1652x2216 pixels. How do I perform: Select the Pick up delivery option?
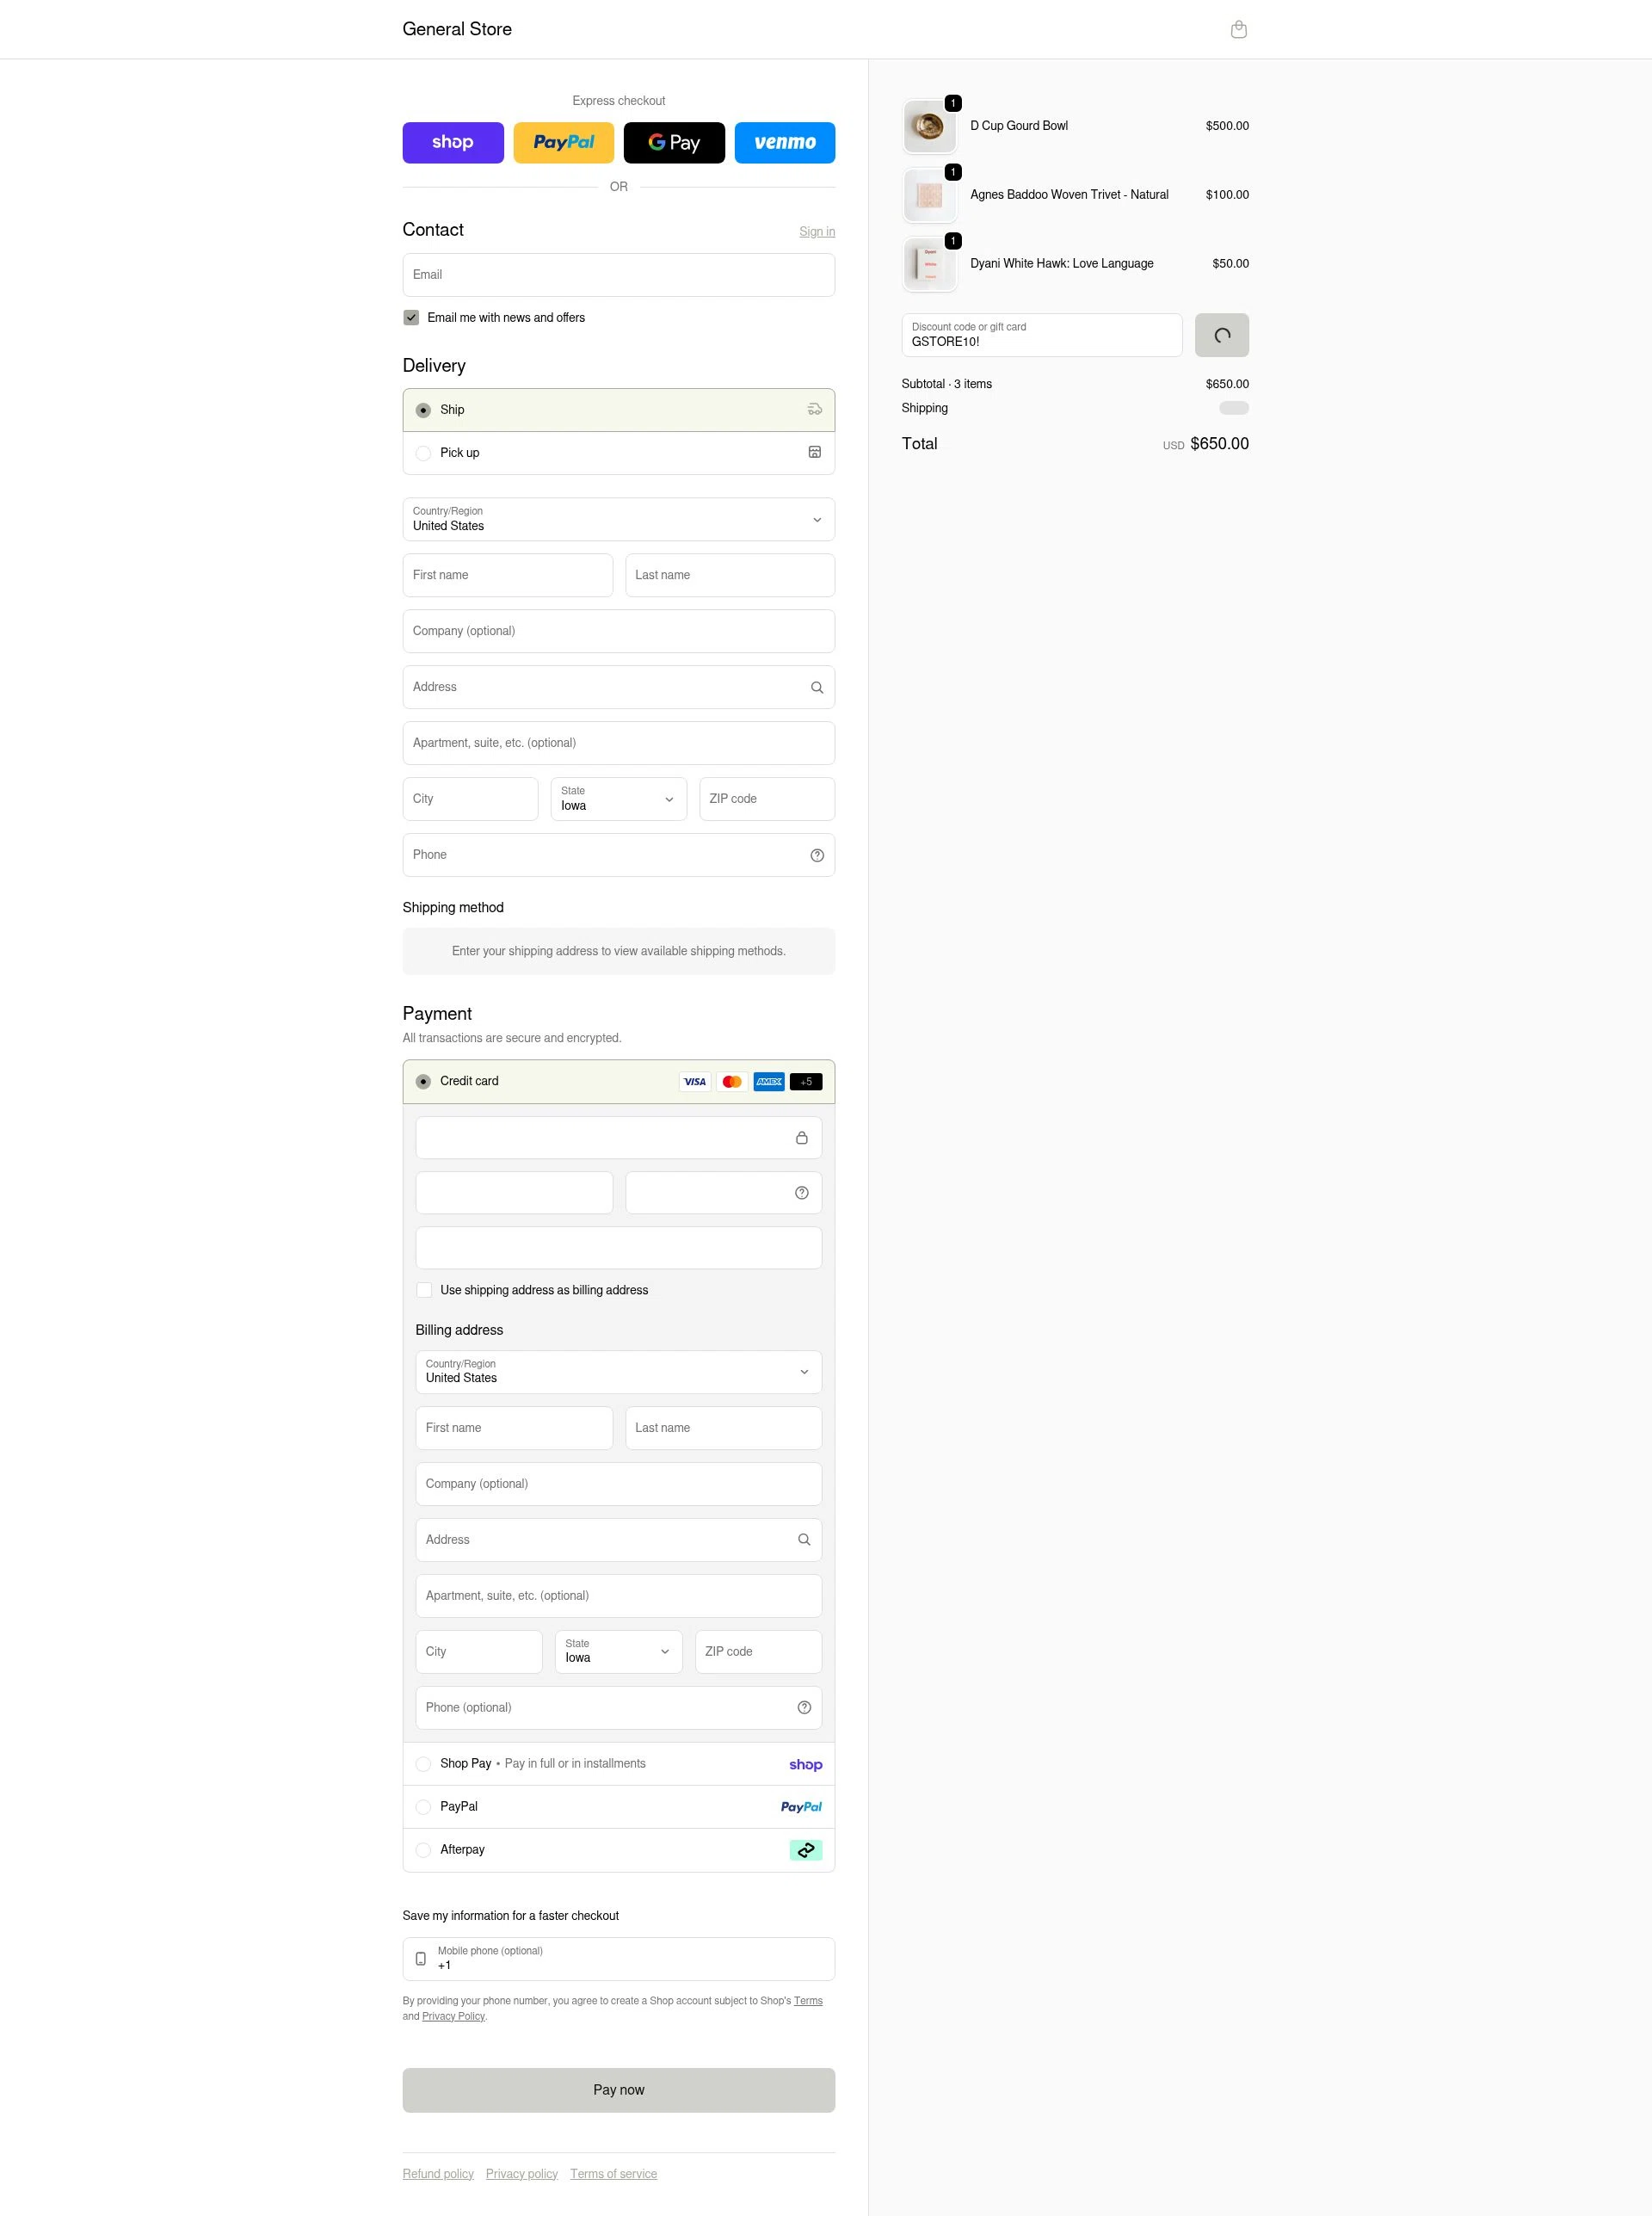(x=423, y=453)
